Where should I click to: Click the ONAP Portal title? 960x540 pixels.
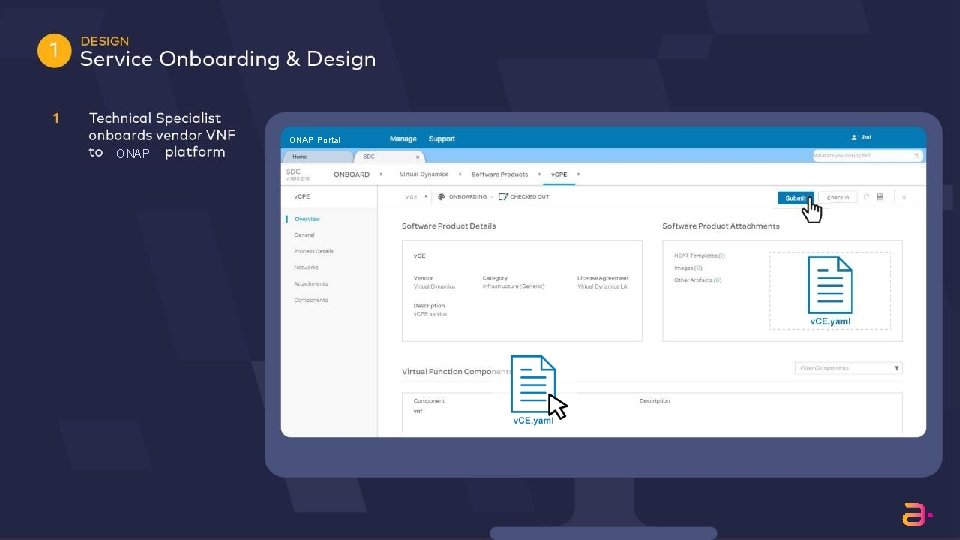coord(315,140)
